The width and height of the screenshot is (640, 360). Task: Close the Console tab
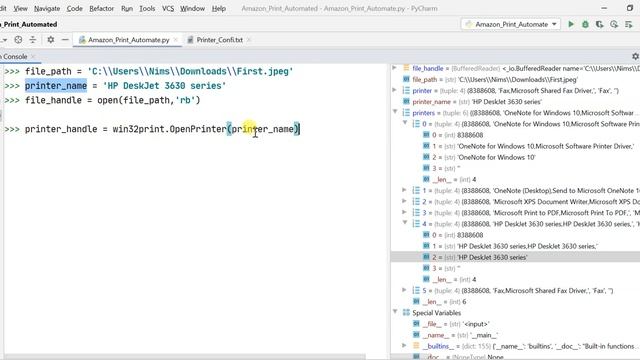click(x=33, y=56)
